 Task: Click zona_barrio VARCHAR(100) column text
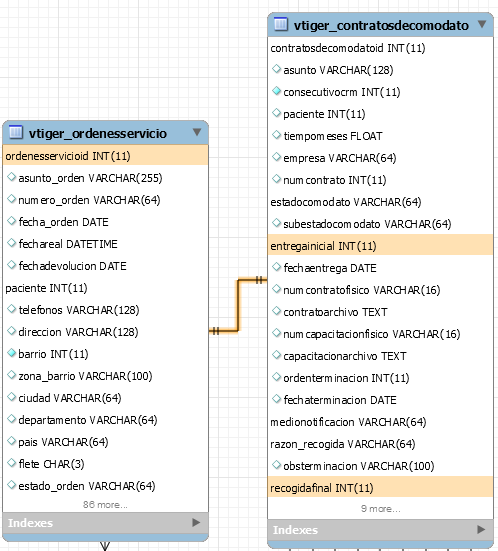pyautogui.click(x=85, y=376)
